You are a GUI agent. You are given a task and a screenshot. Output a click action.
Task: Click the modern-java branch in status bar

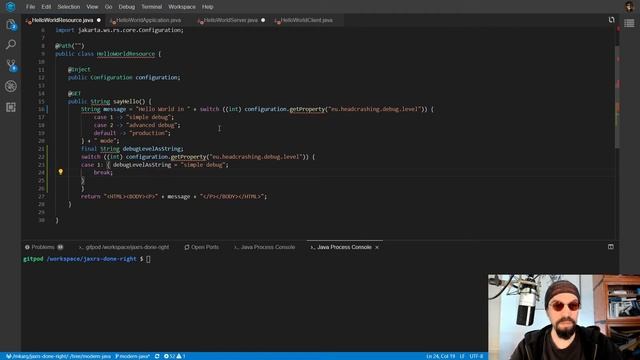pyautogui.click(x=132, y=356)
